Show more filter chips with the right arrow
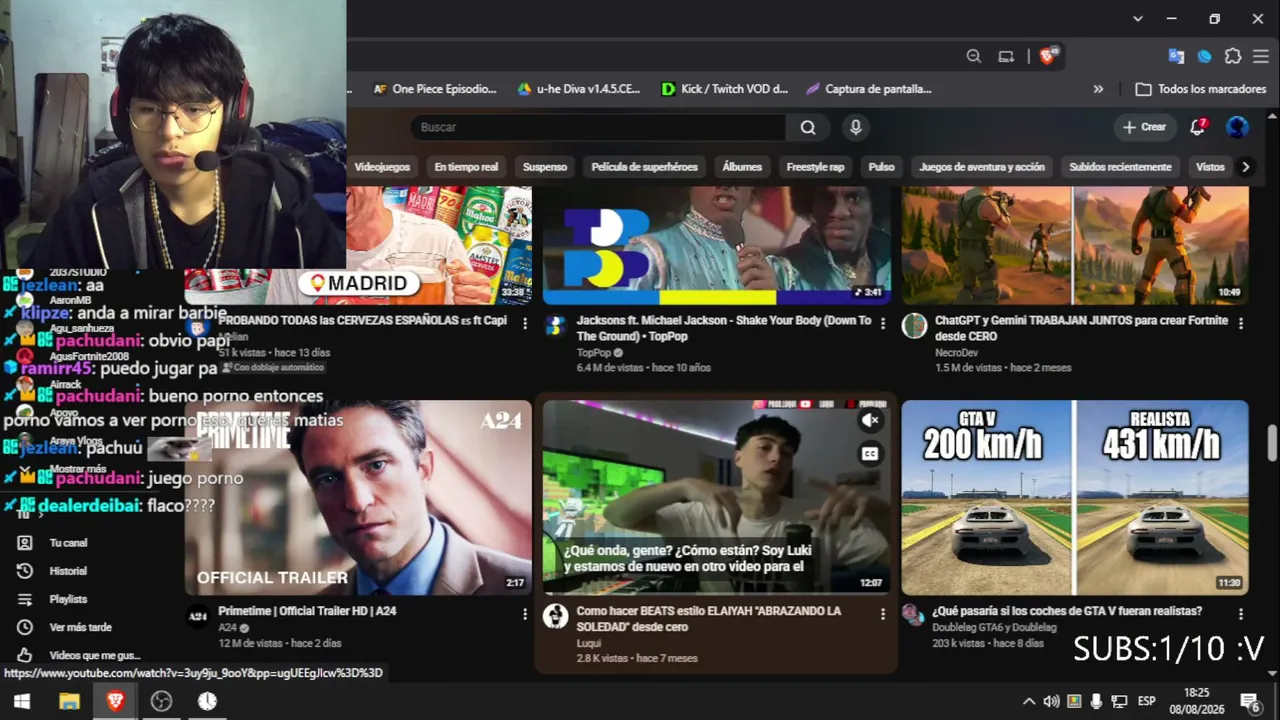1280x720 pixels. [1245, 167]
